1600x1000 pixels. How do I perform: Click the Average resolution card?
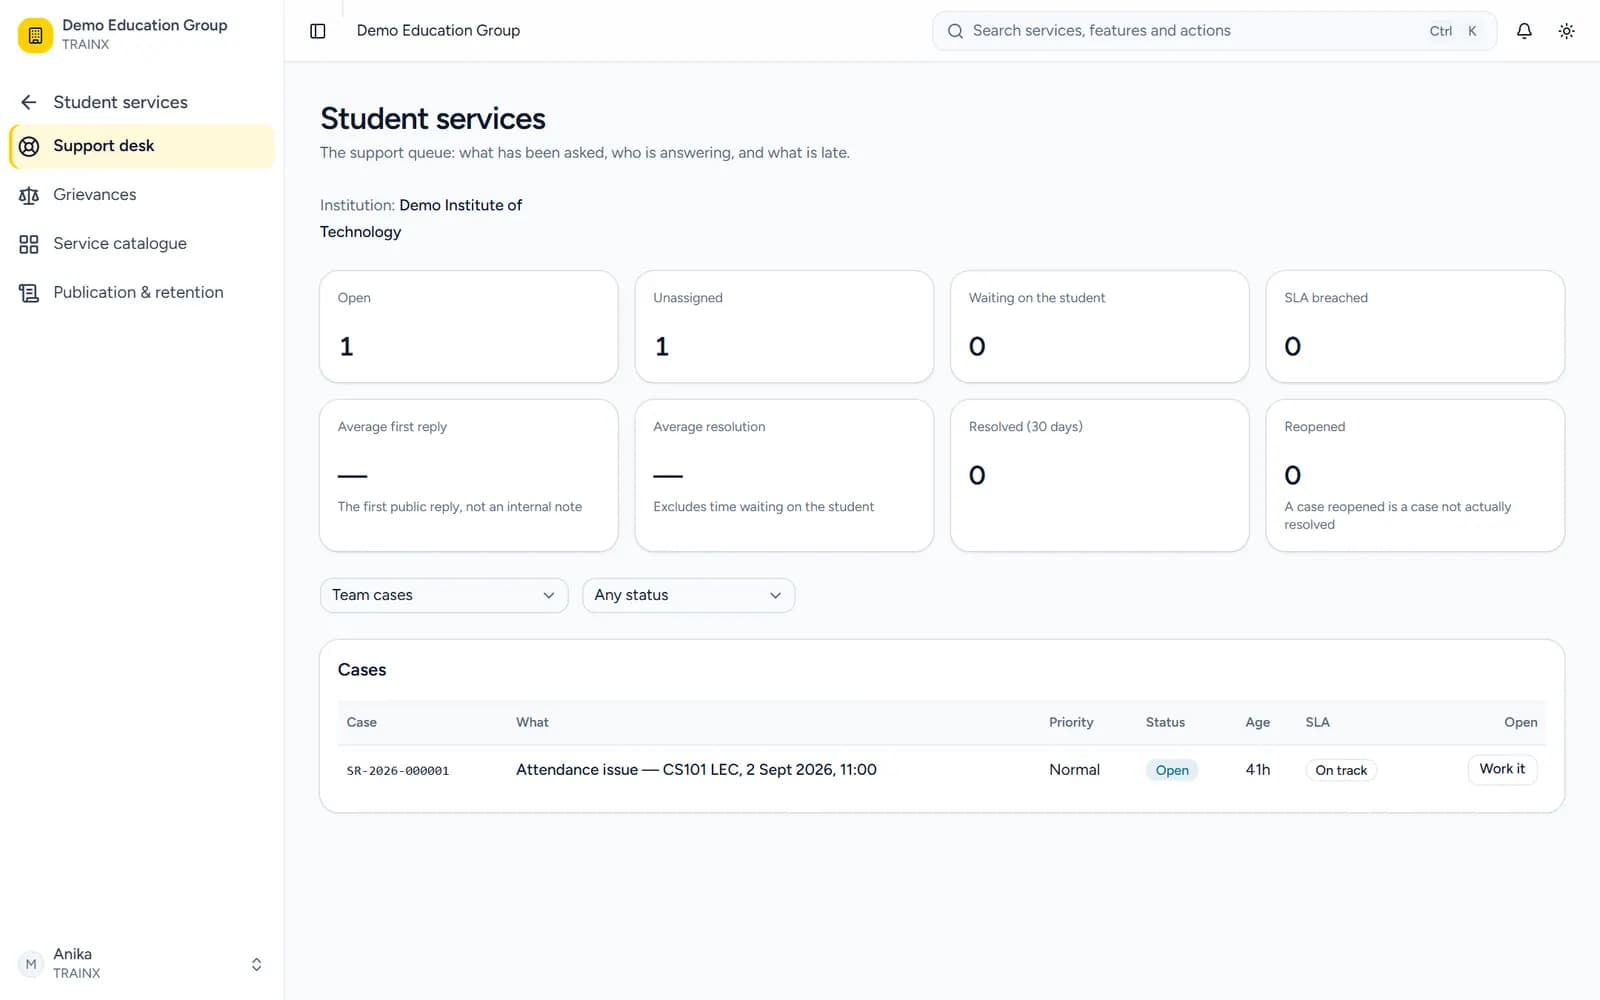click(x=784, y=475)
